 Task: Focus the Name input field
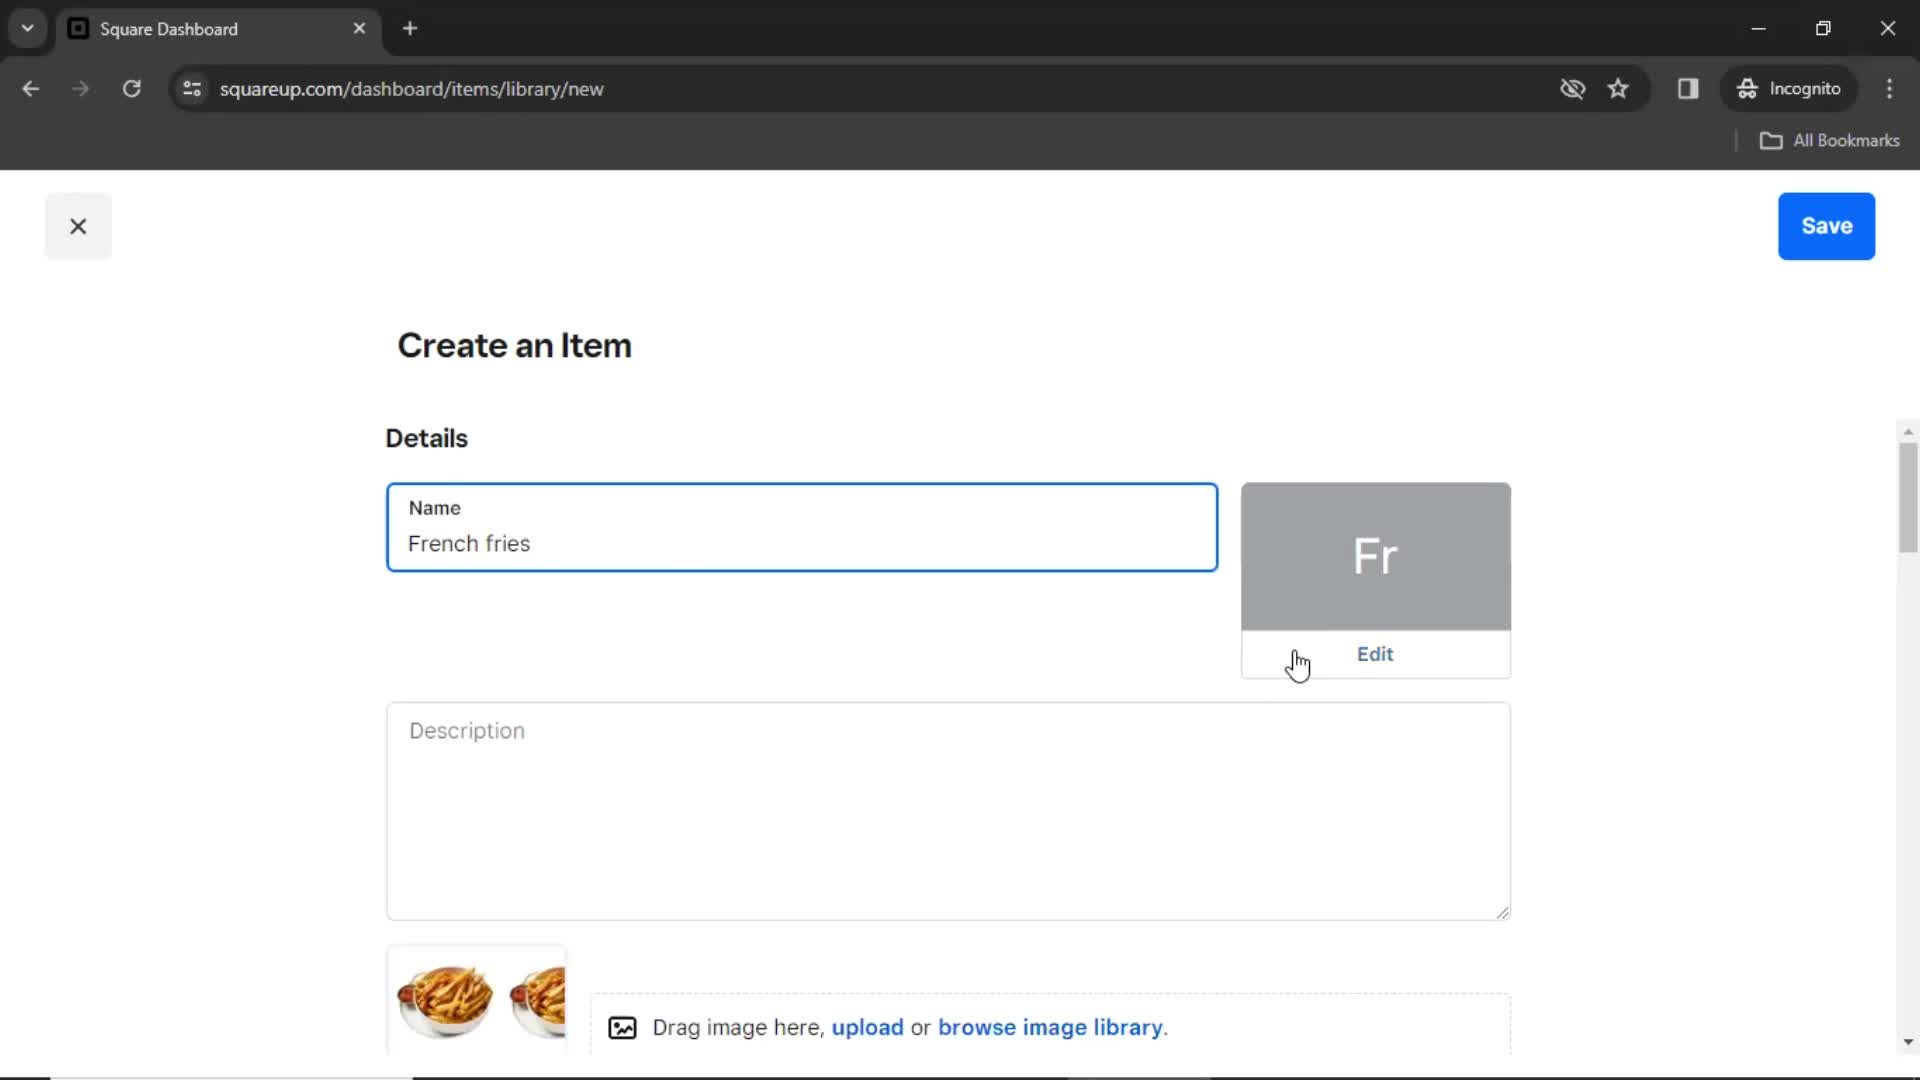pos(802,527)
